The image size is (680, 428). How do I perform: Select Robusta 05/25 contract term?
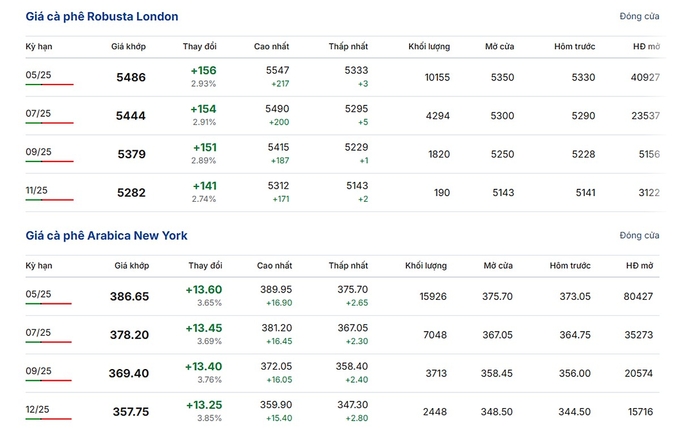coord(38,75)
